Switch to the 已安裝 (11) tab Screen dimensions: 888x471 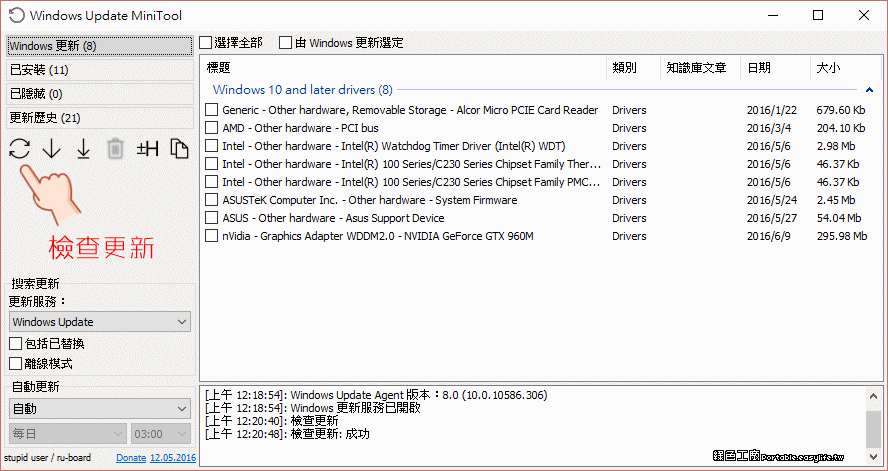98,70
